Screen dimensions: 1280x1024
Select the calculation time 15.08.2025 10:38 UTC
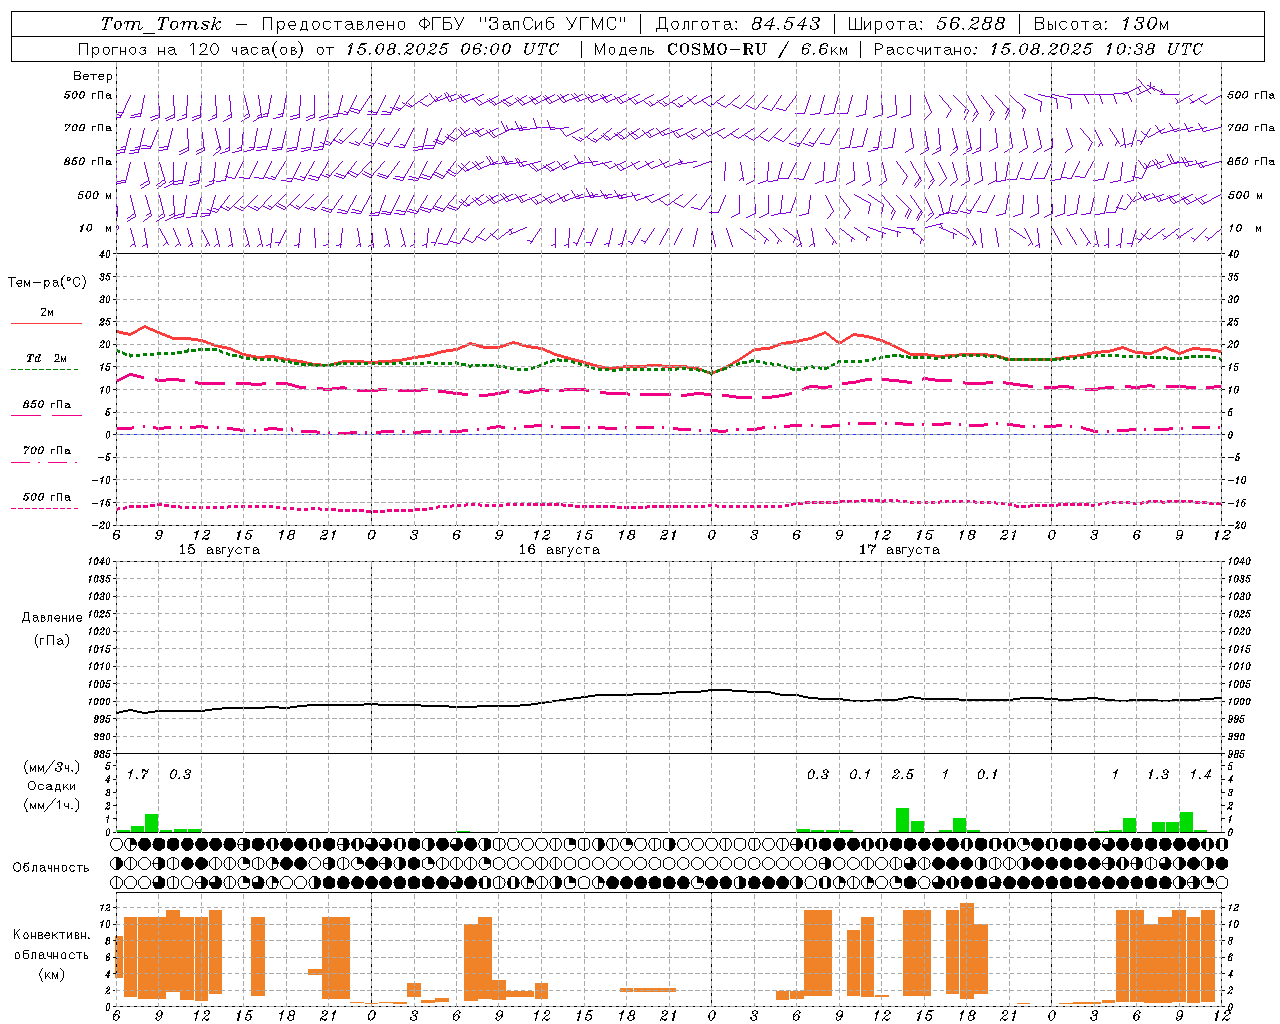[1096, 49]
